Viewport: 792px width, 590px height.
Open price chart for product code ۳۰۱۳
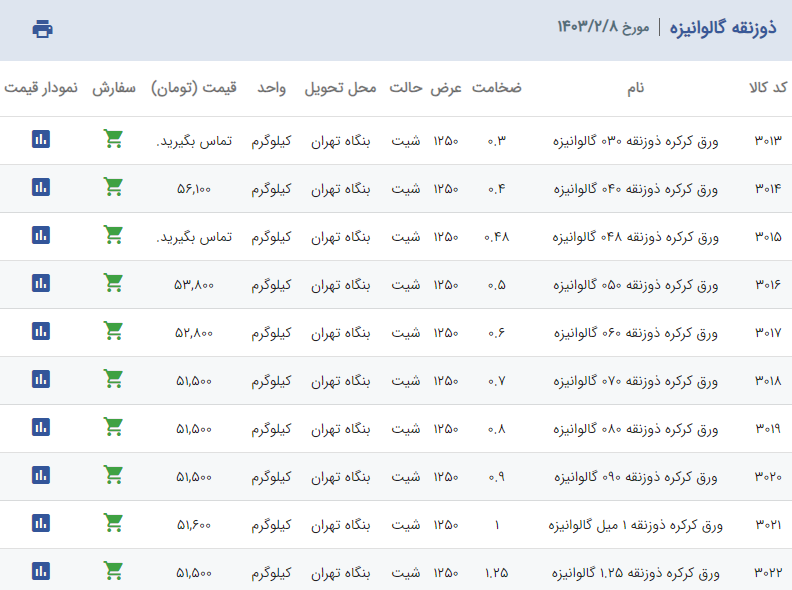[x=41, y=139]
